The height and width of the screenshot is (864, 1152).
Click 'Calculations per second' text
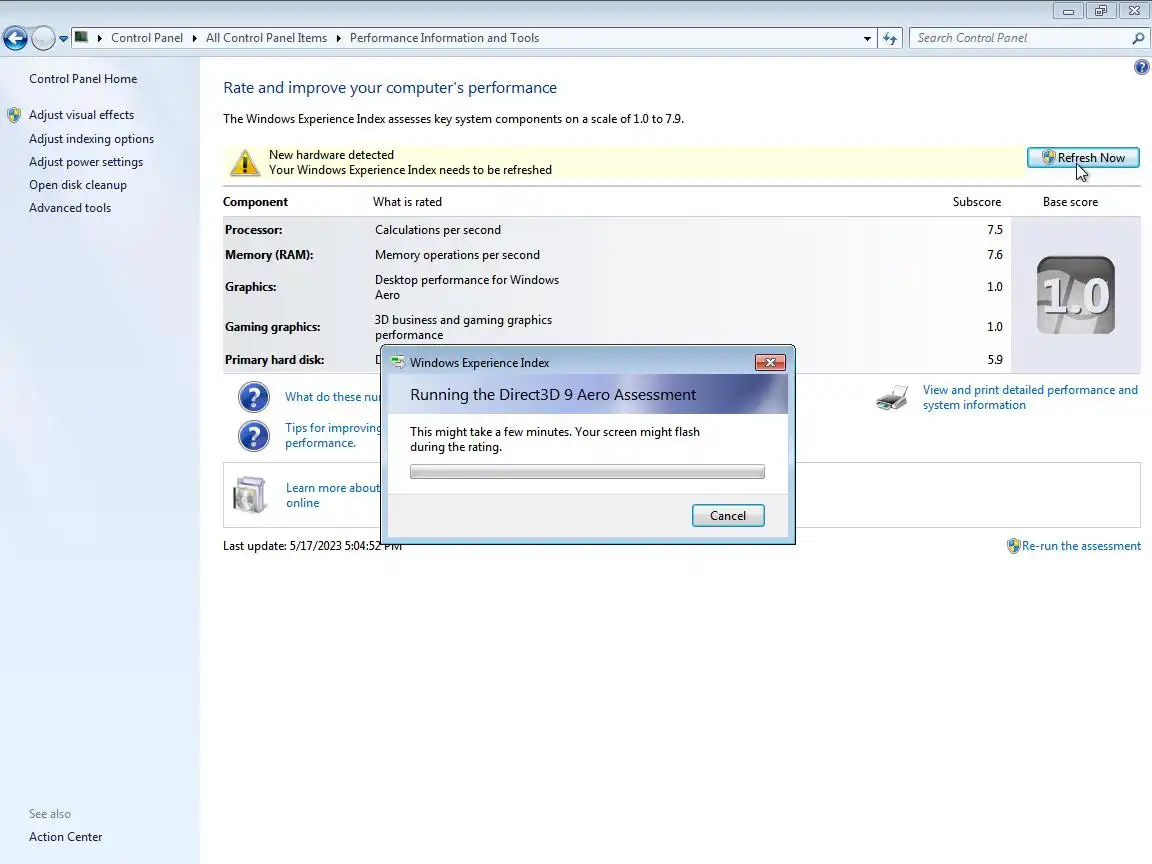(x=438, y=230)
